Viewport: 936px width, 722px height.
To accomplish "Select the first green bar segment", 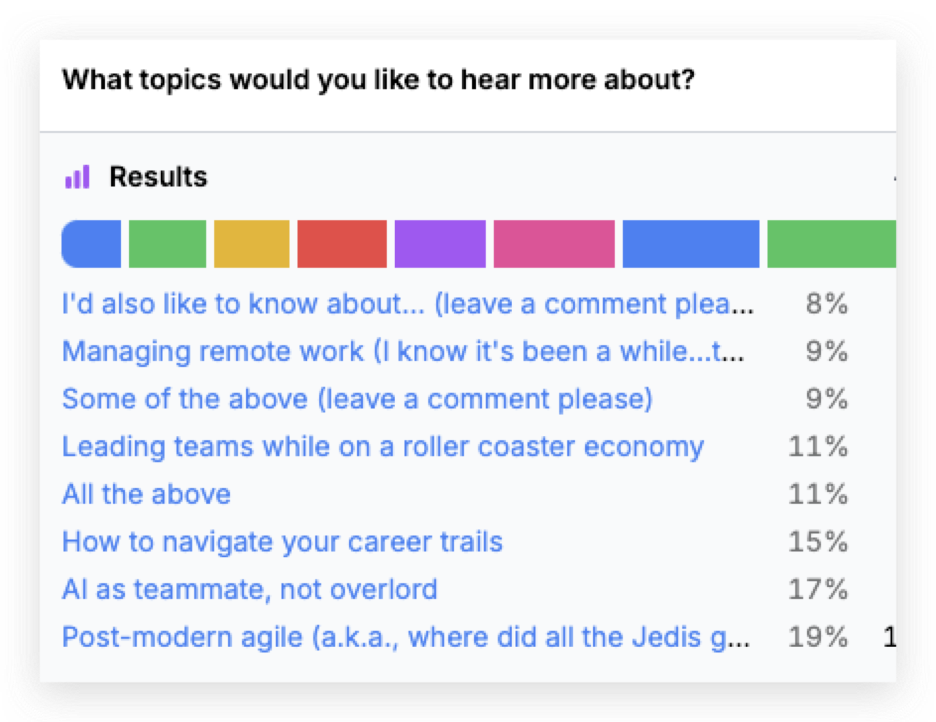I will pos(167,244).
